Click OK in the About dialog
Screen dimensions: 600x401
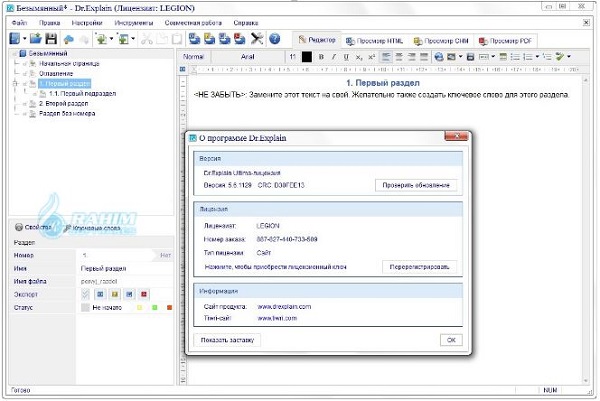(x=451, y=340)
